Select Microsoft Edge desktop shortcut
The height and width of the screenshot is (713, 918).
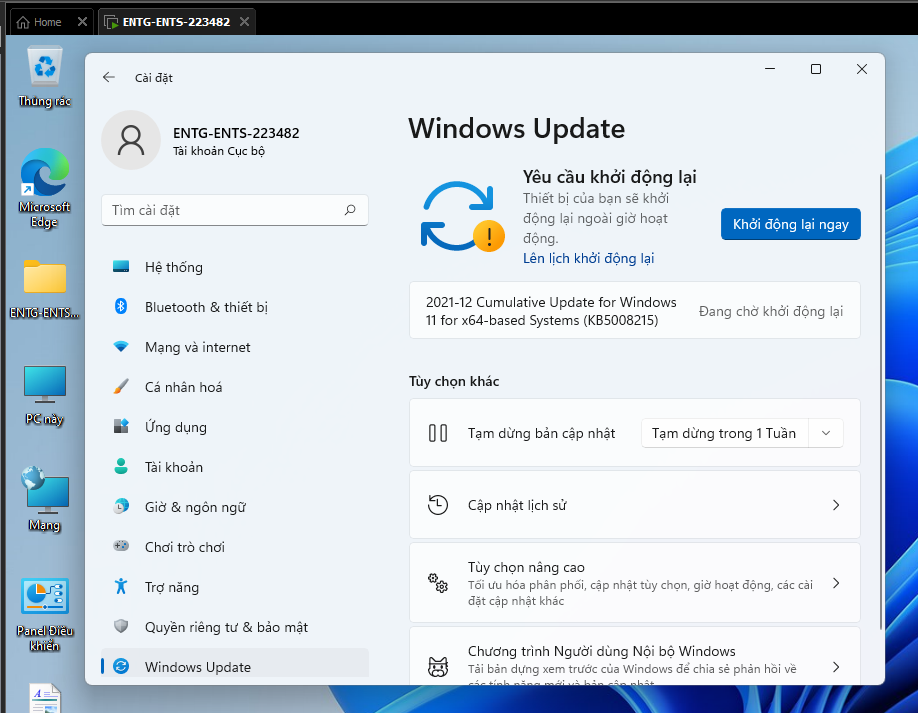44,188
